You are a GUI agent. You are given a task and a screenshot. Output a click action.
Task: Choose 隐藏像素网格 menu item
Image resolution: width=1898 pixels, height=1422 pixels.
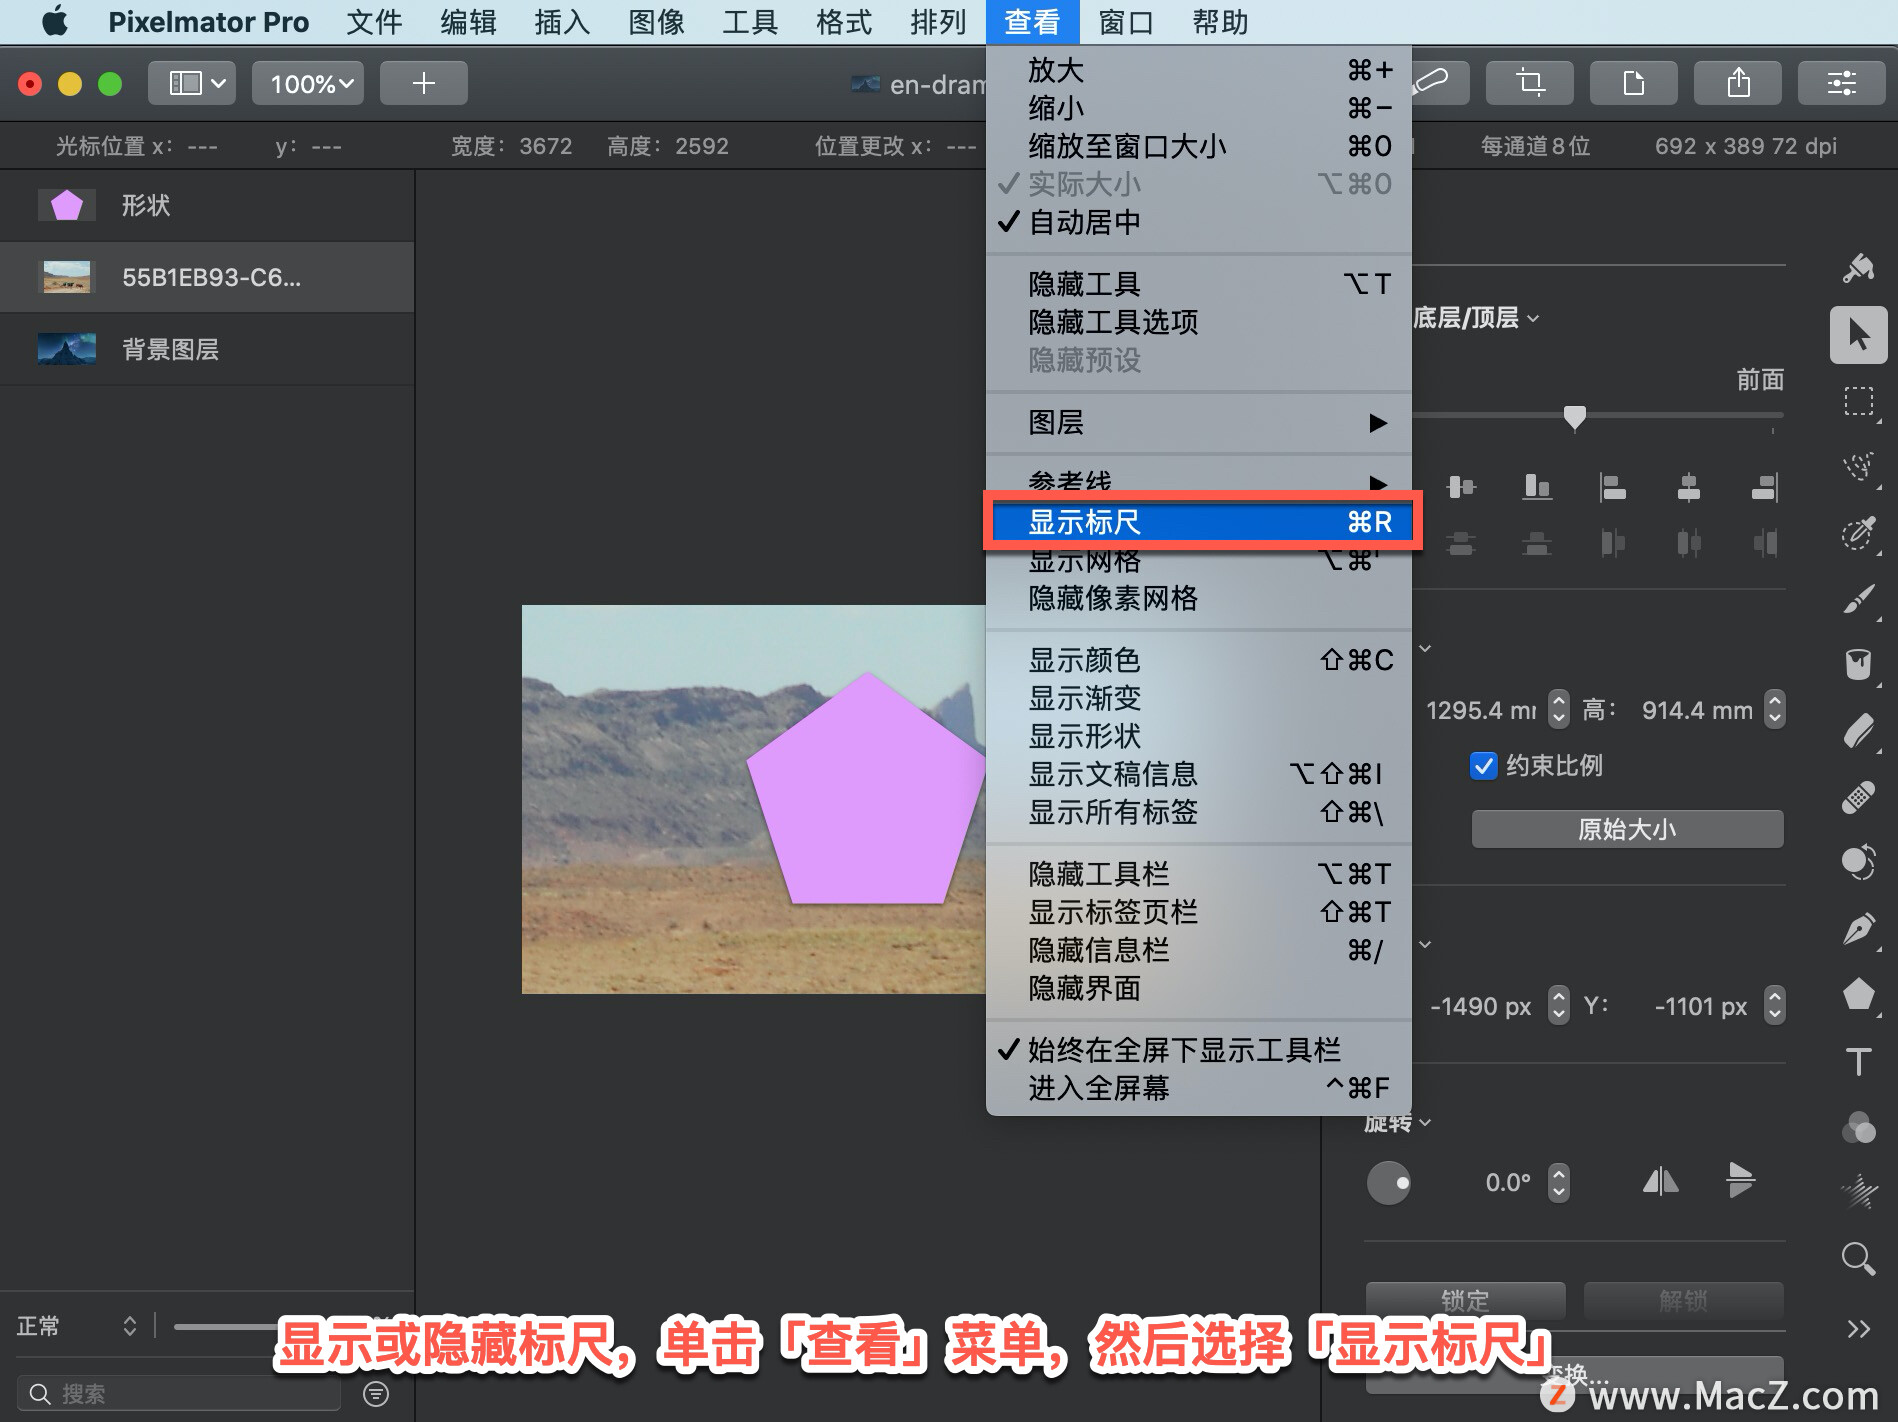(1198, 598)
